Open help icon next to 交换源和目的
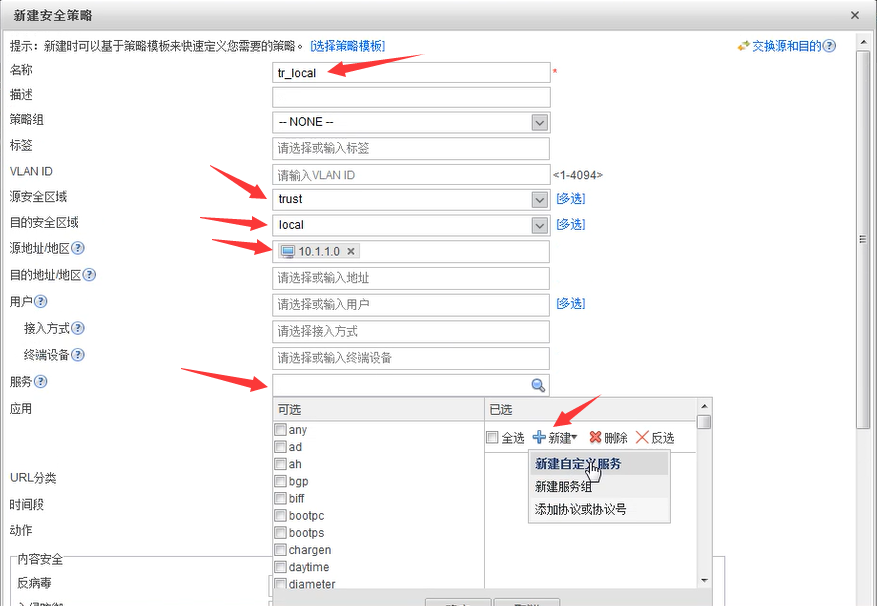Viewport: 877px width, 606px height. (829, 46)
